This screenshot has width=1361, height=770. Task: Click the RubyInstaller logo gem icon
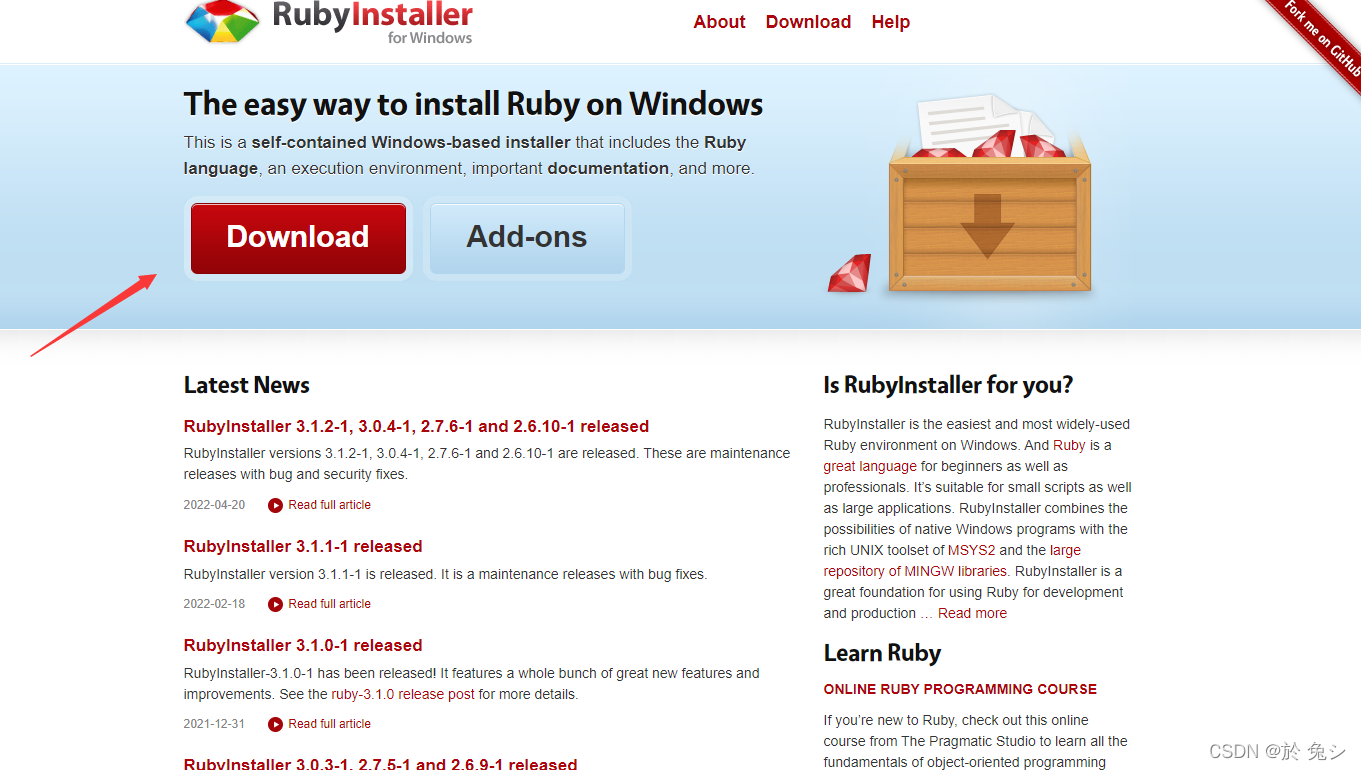coord(223,22)
